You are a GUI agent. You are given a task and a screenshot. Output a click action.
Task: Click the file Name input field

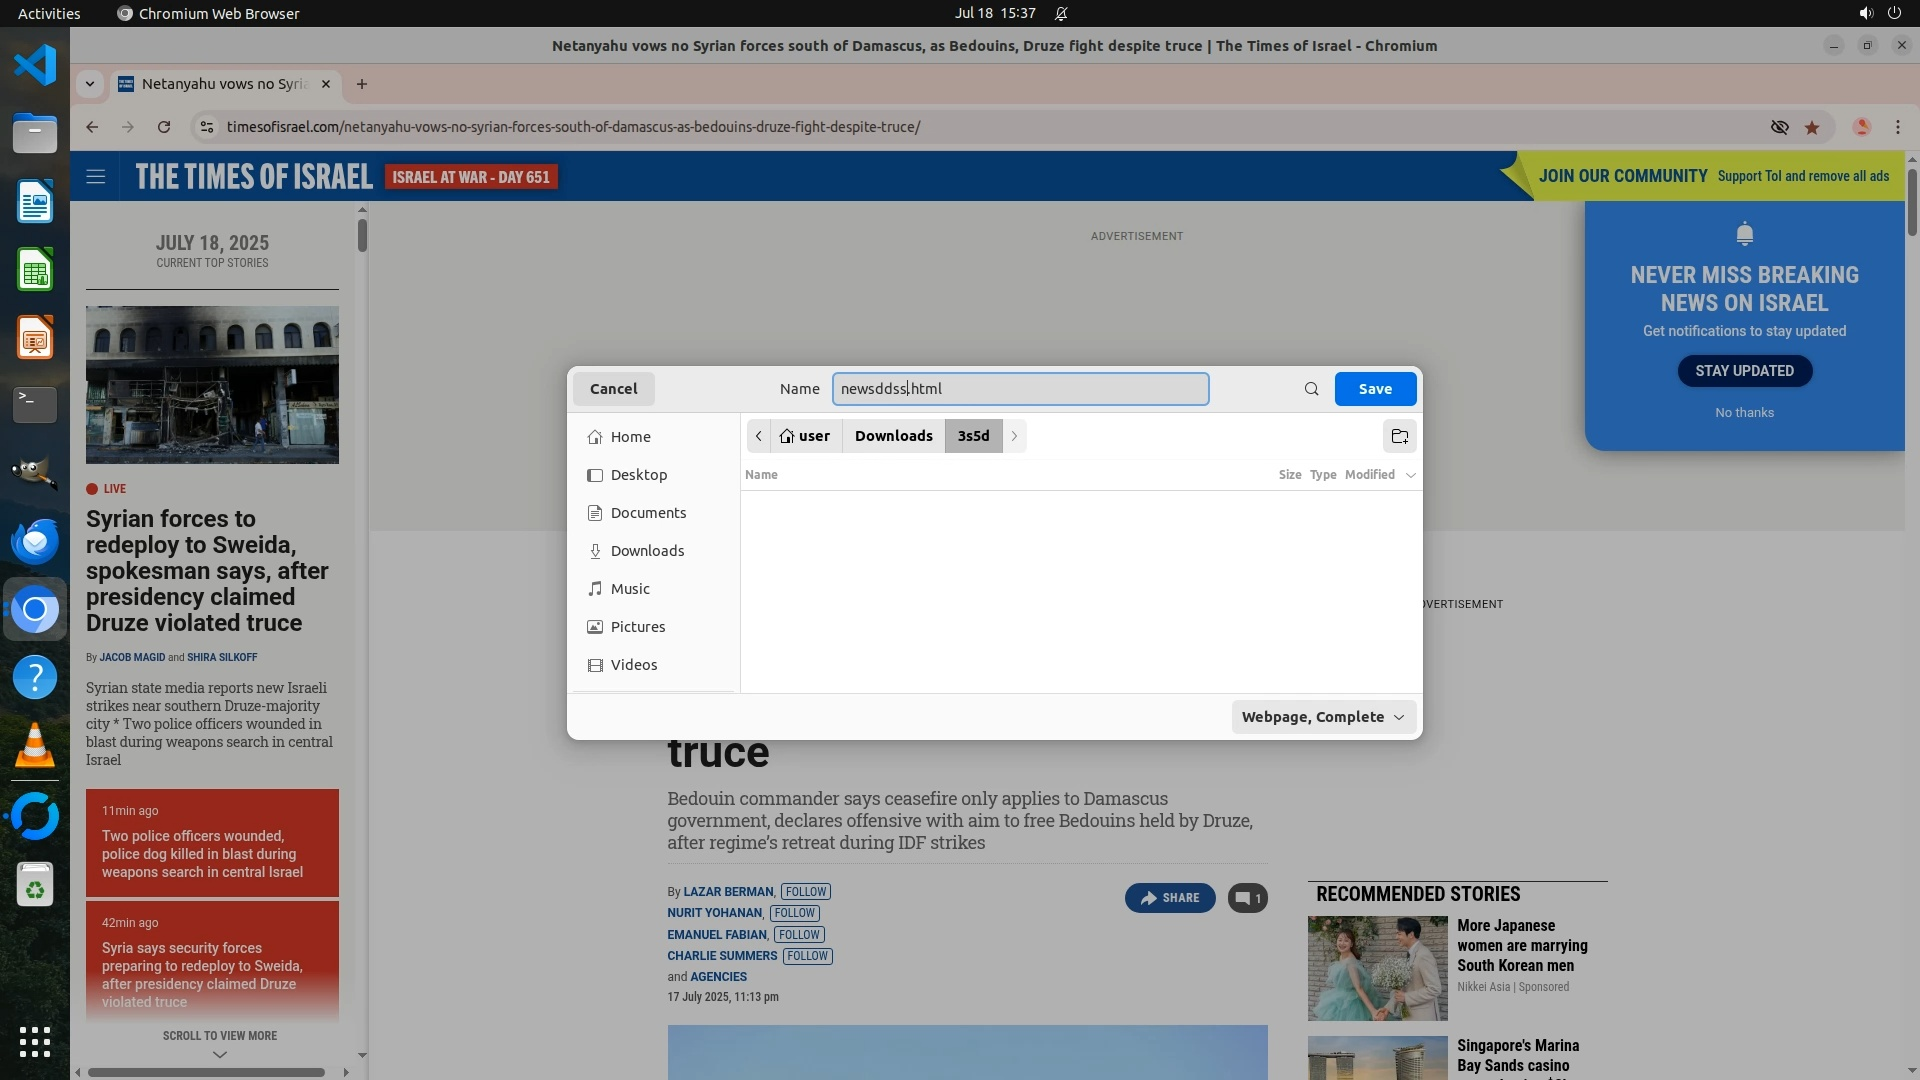pyautogui.click(x=1020, y=389)
